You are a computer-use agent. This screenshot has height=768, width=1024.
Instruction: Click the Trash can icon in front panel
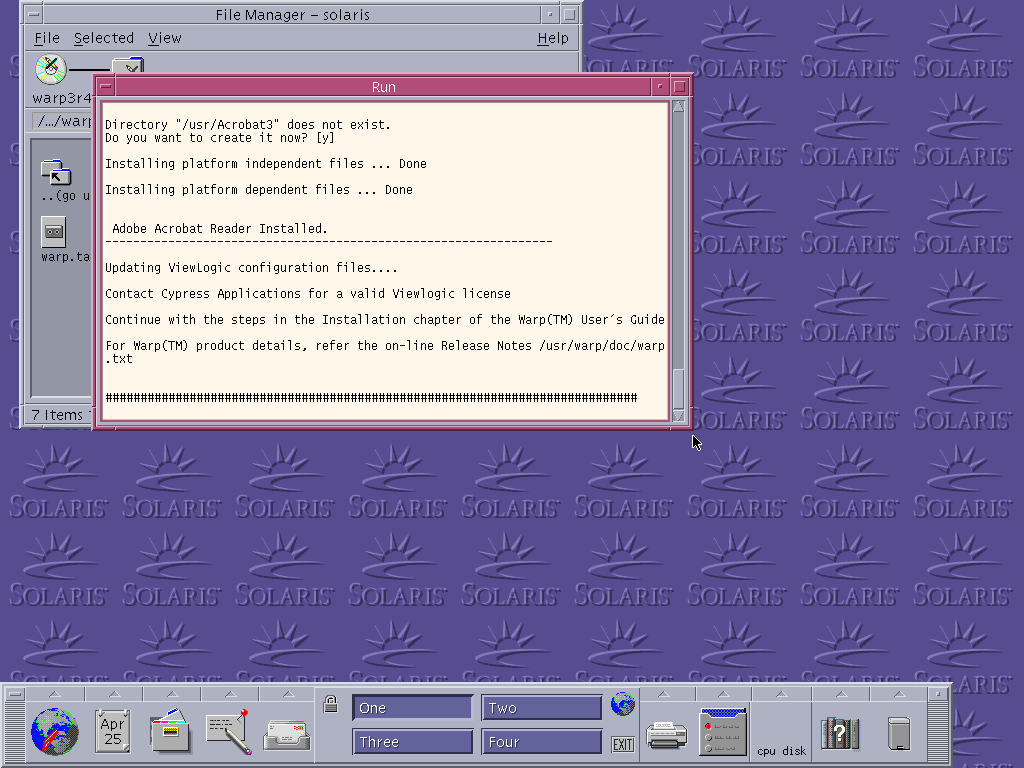tap(898, 733)
